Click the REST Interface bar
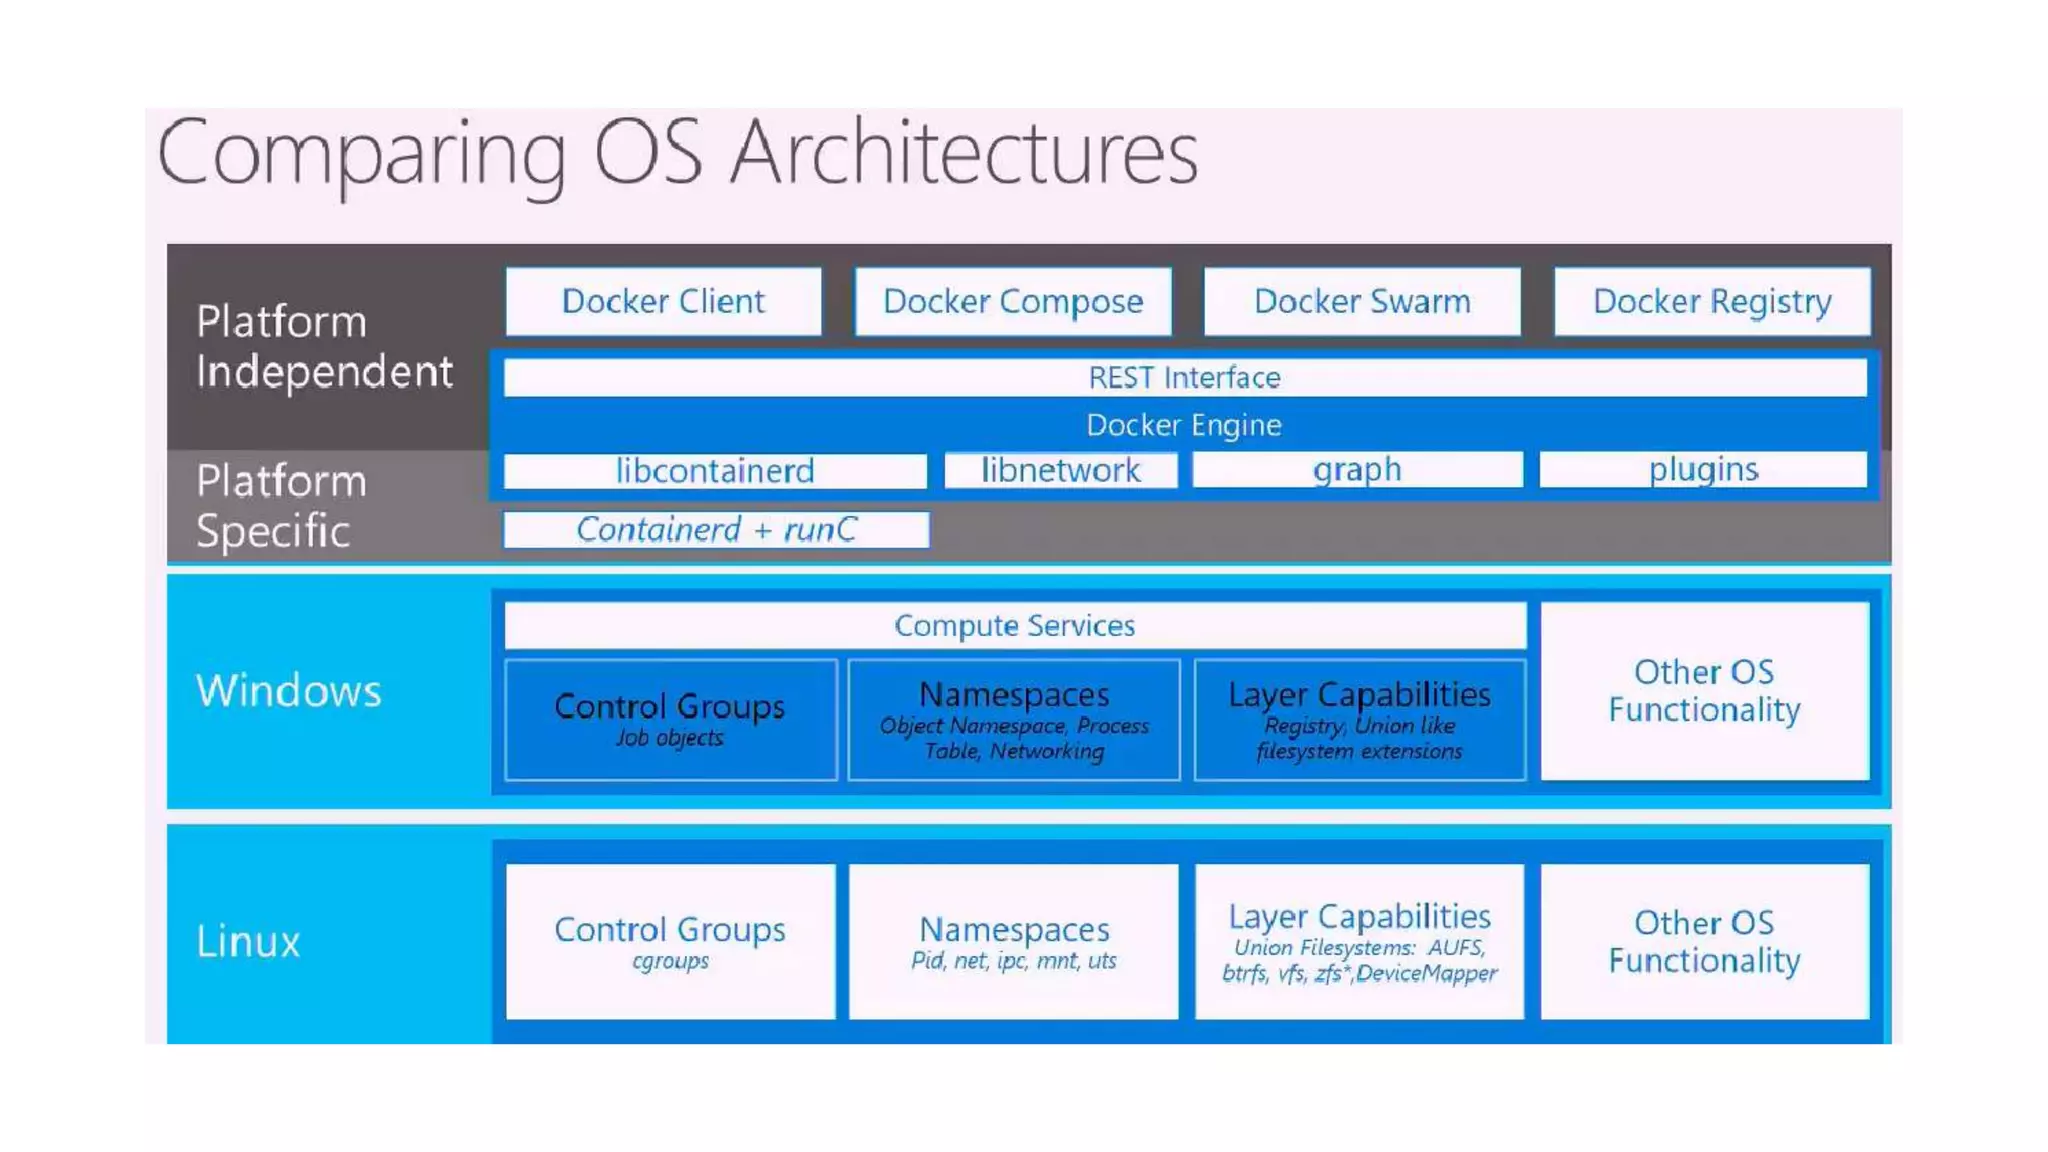 1184,378
